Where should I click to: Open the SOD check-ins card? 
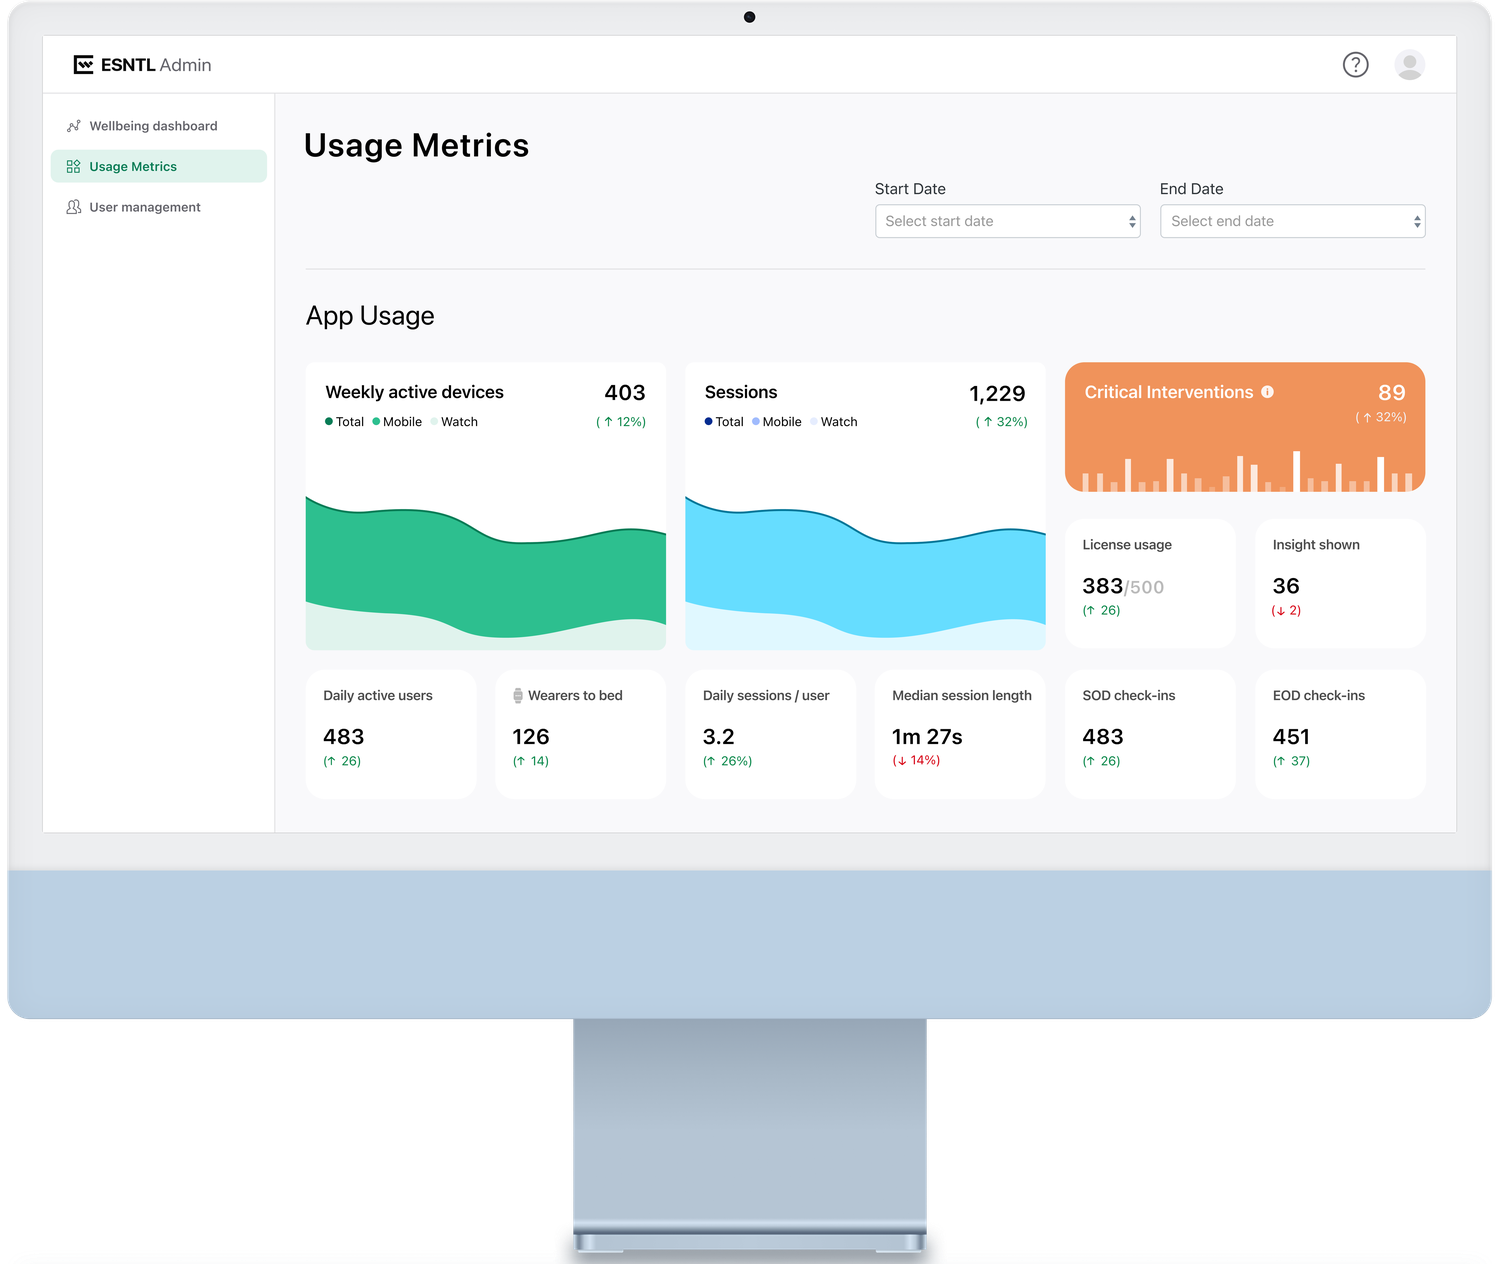click(x=1150, y=734)
